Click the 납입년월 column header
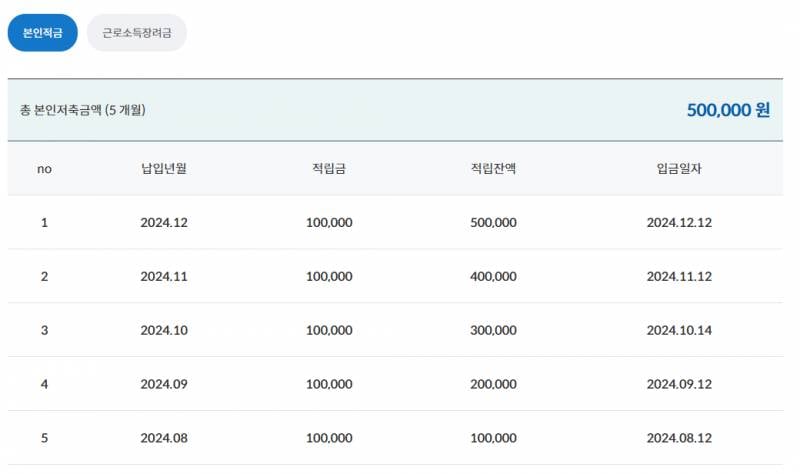Viewport: 800px width, 474px height. click(x=164, y=168)
